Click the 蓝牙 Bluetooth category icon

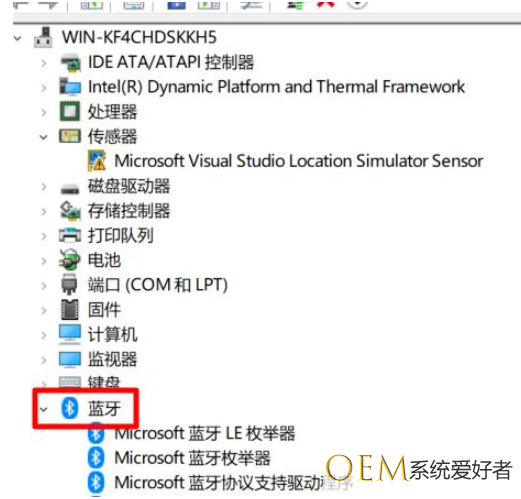tap(70, 408)
